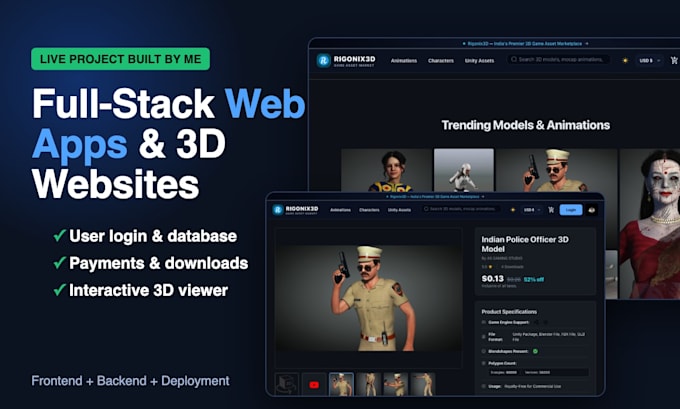Select the YouTube video thumbnail
680x409 pixels.
pyautogui.click(x=314, y=384)
